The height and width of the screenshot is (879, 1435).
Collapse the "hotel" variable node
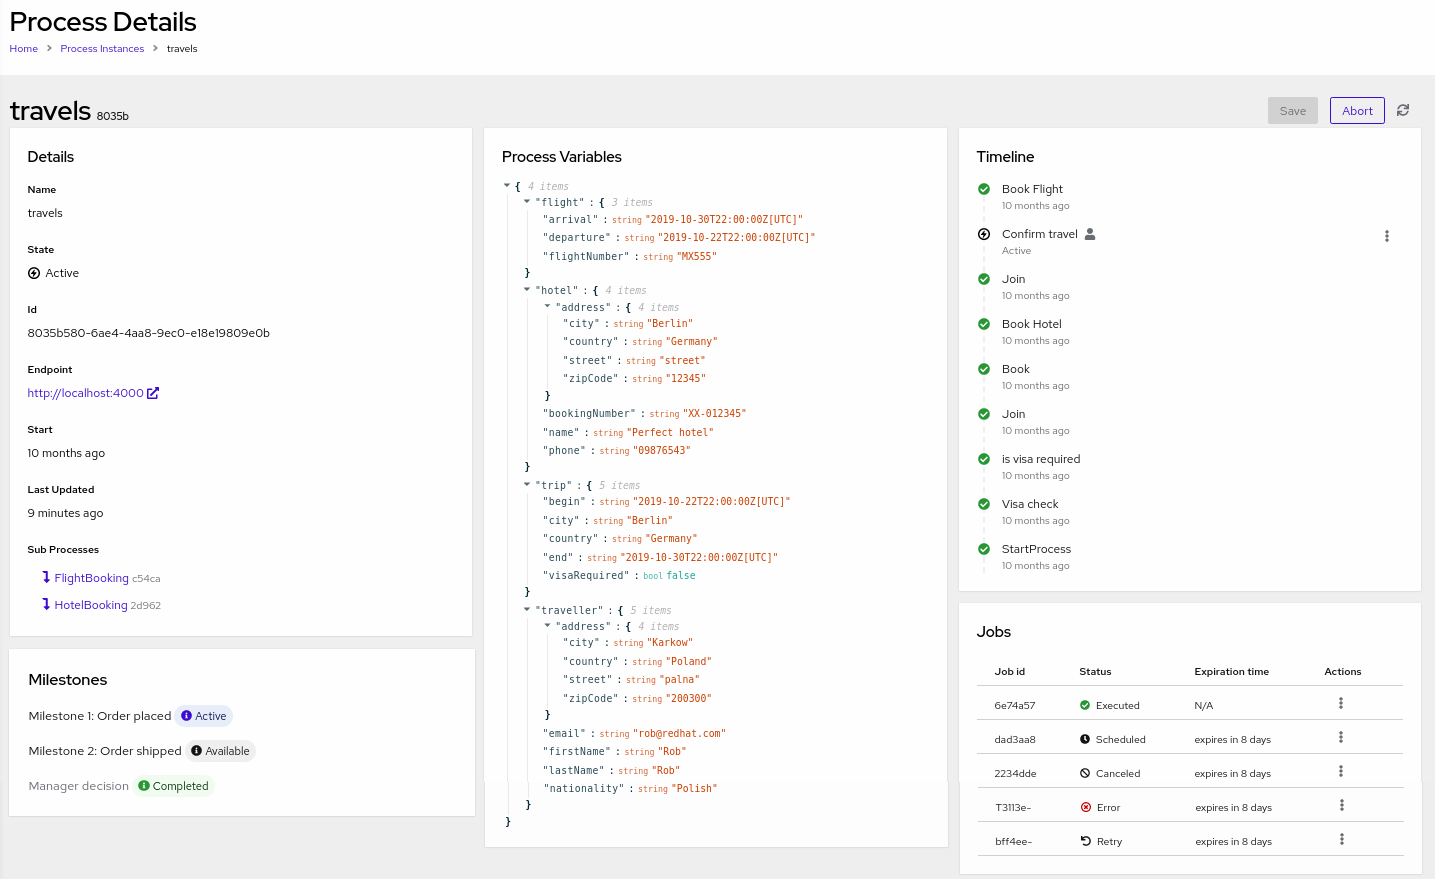527,290
